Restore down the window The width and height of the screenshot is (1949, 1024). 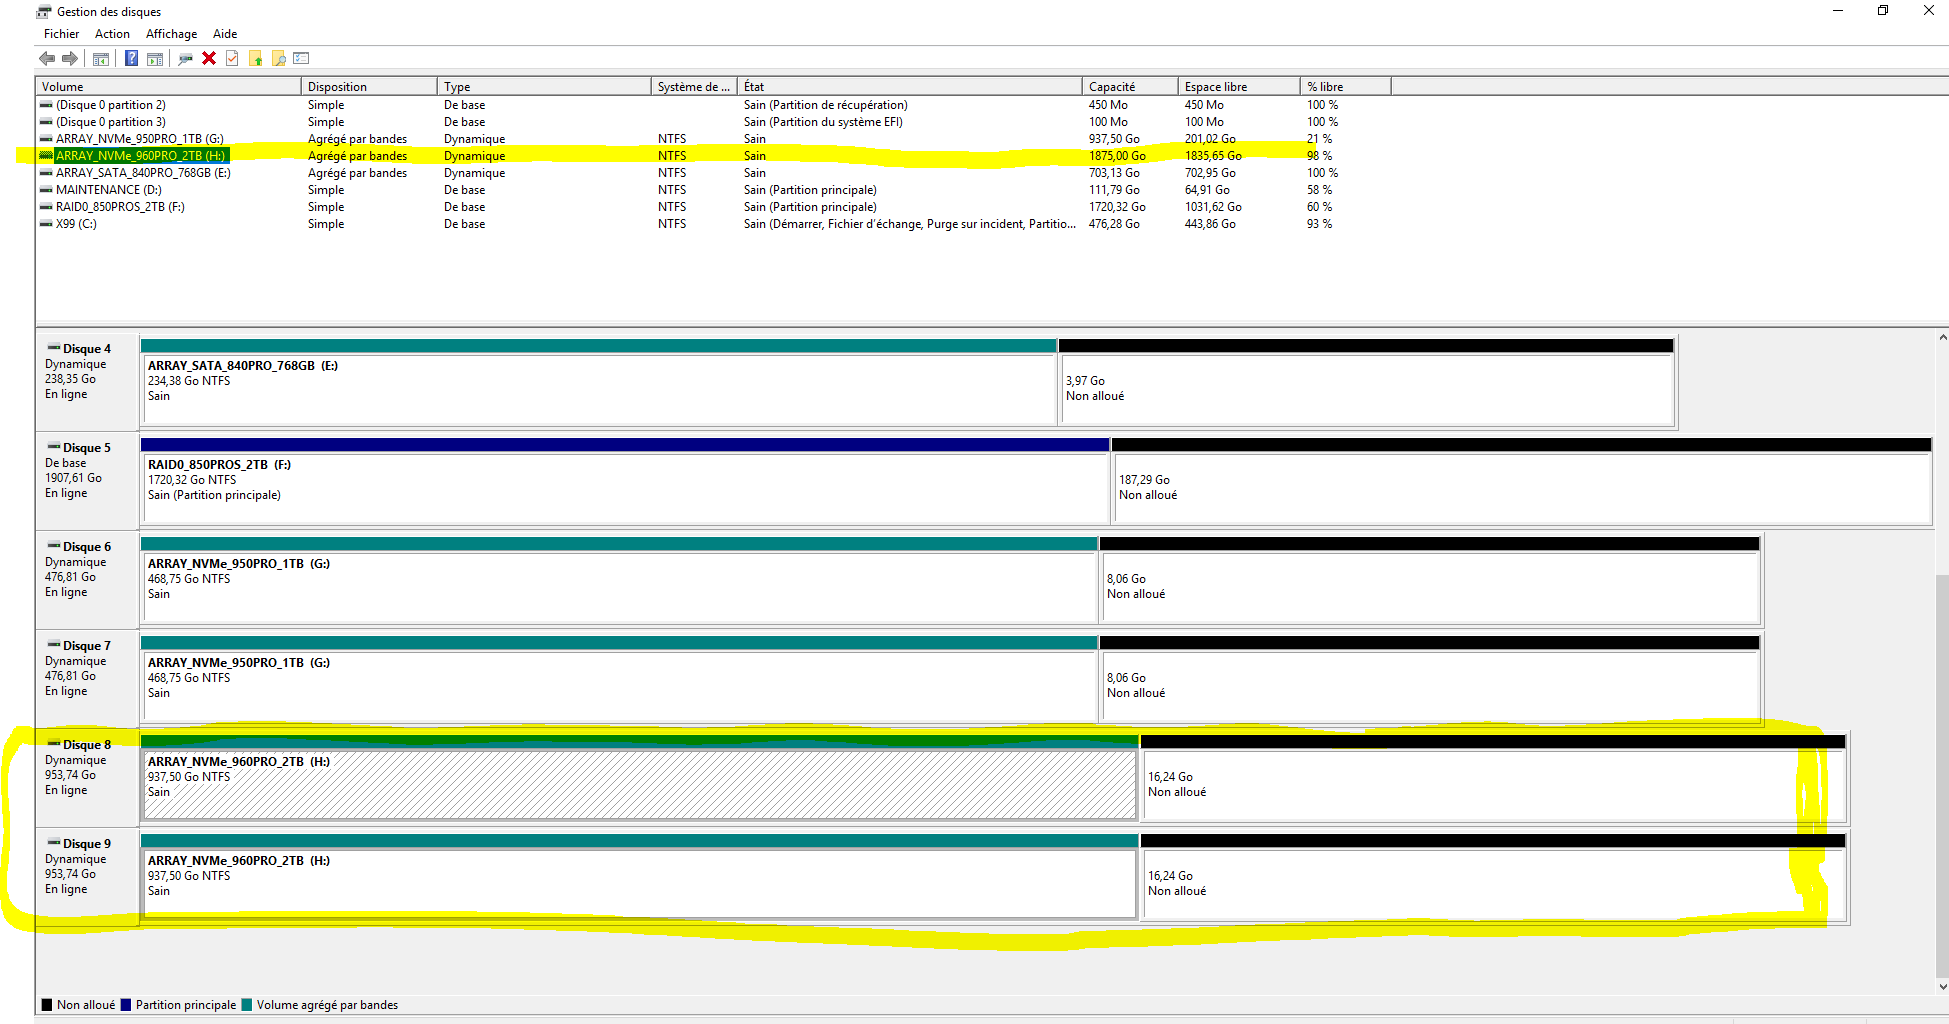tap(1883, 11)
